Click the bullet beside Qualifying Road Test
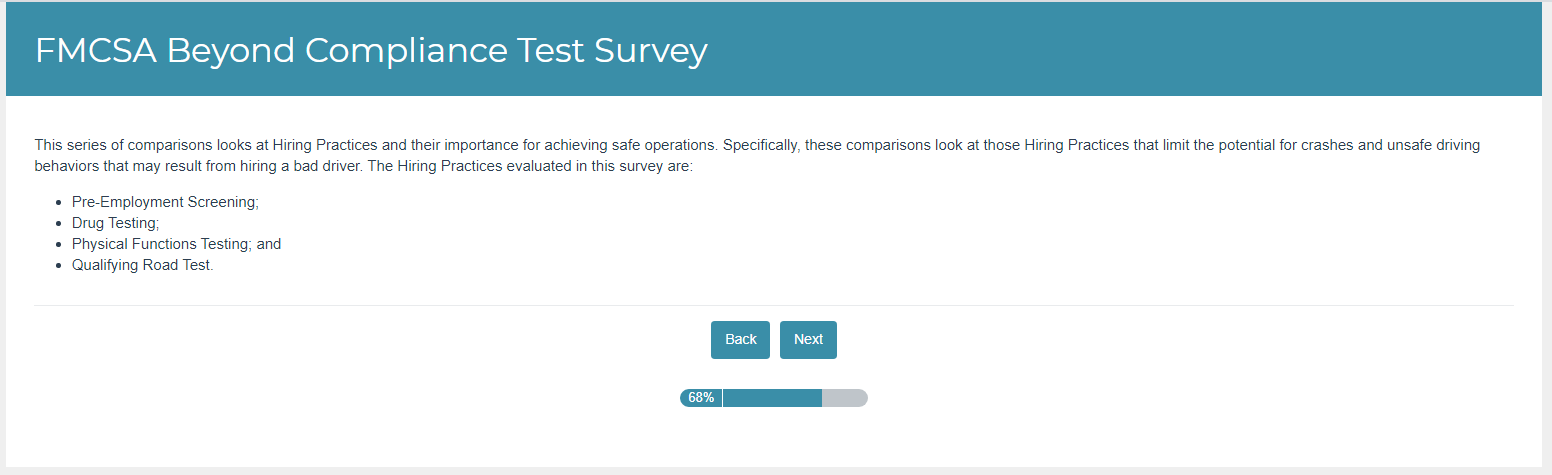The image size is (1552, 475). (60, 266)
